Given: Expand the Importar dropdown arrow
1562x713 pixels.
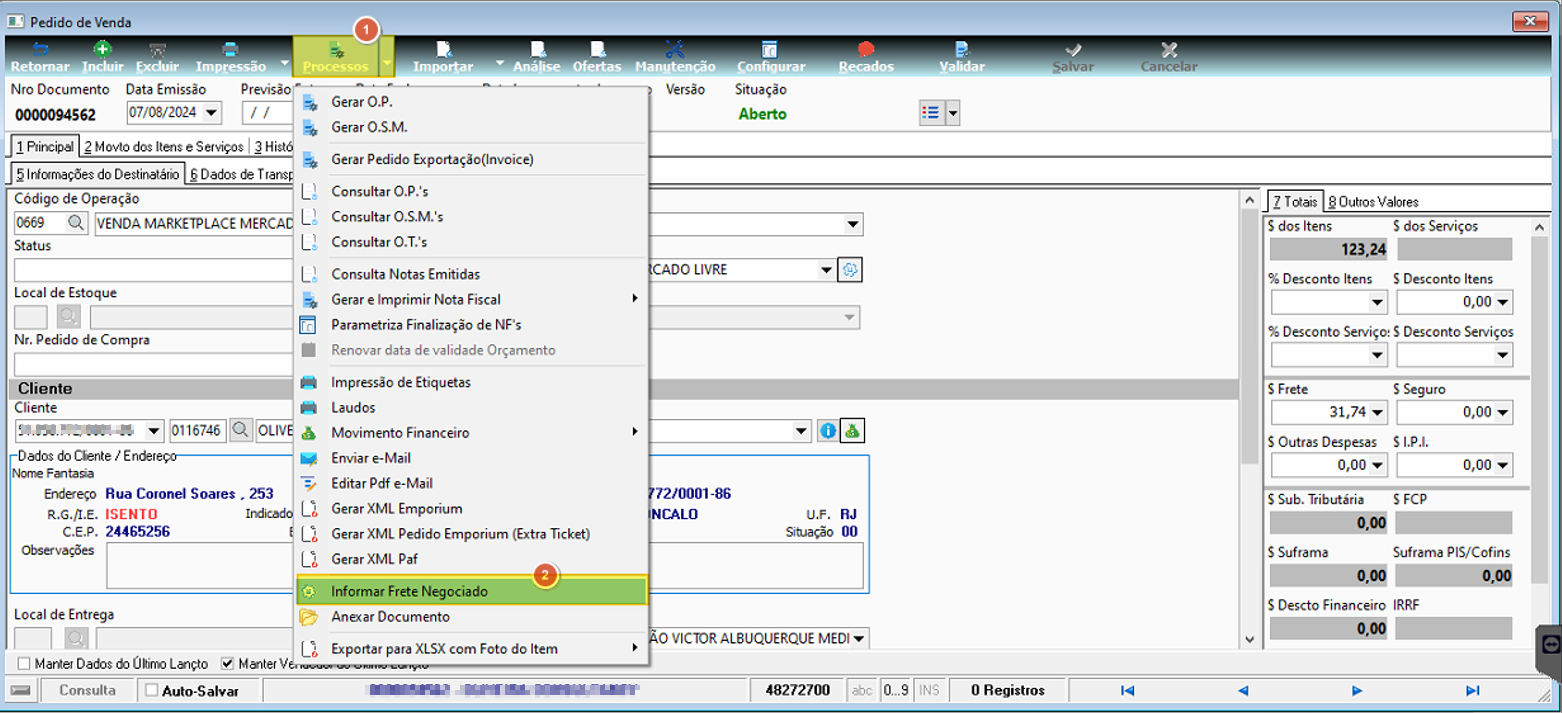Looking at the screenshot, I should [x=499, y=62].
